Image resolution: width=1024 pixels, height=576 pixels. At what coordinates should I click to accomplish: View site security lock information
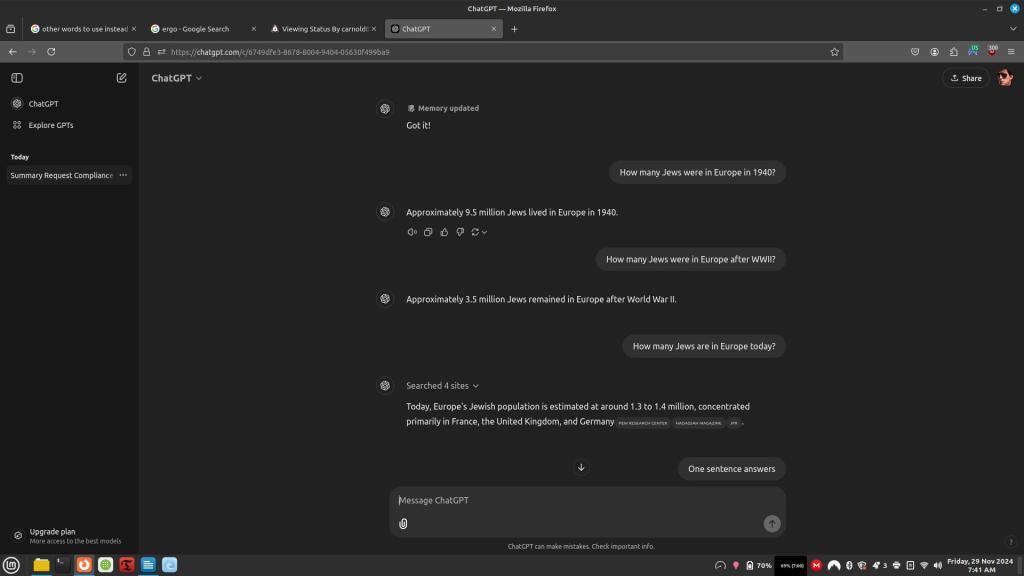146,52
